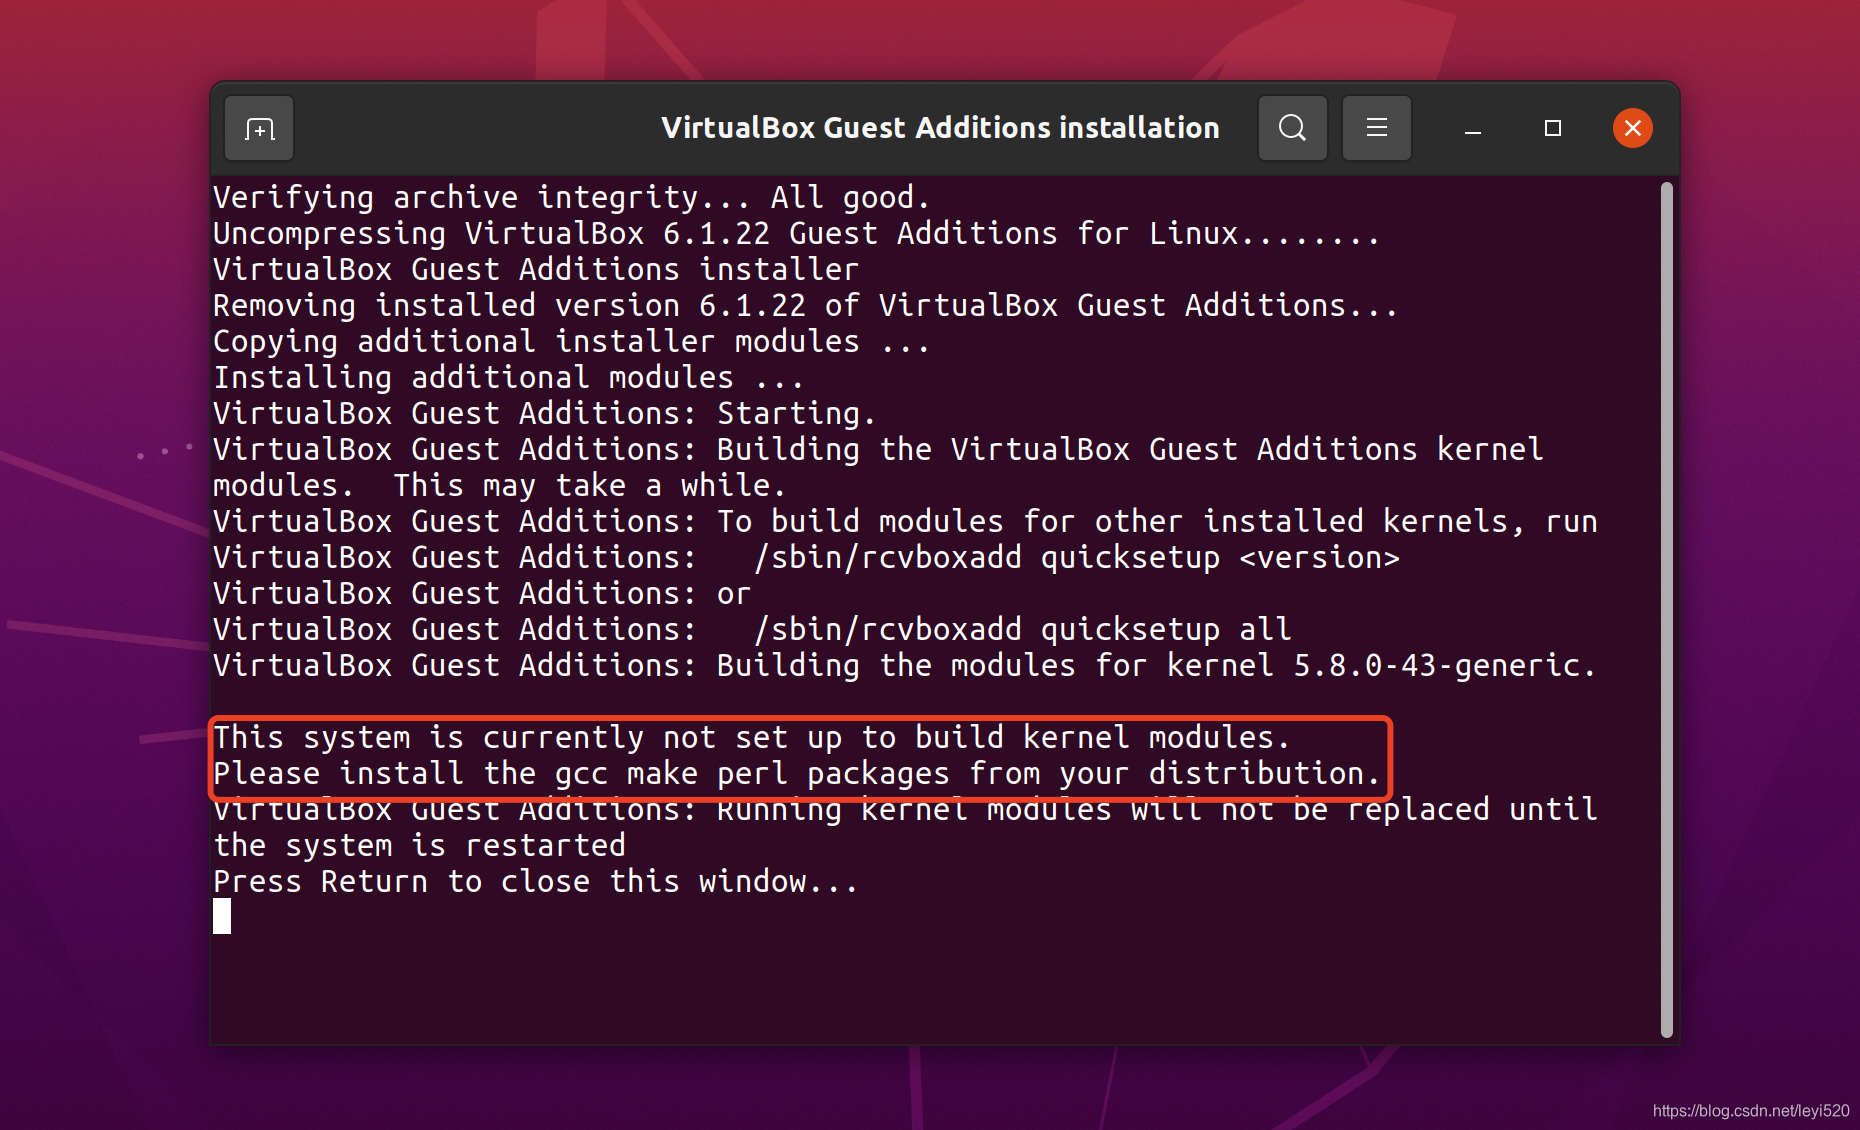Image resolution: width=1860 pixels, height=1130 pixels.
Task: Click the line 'This system is currently not set up'
Action: click(x=752, y=737)
